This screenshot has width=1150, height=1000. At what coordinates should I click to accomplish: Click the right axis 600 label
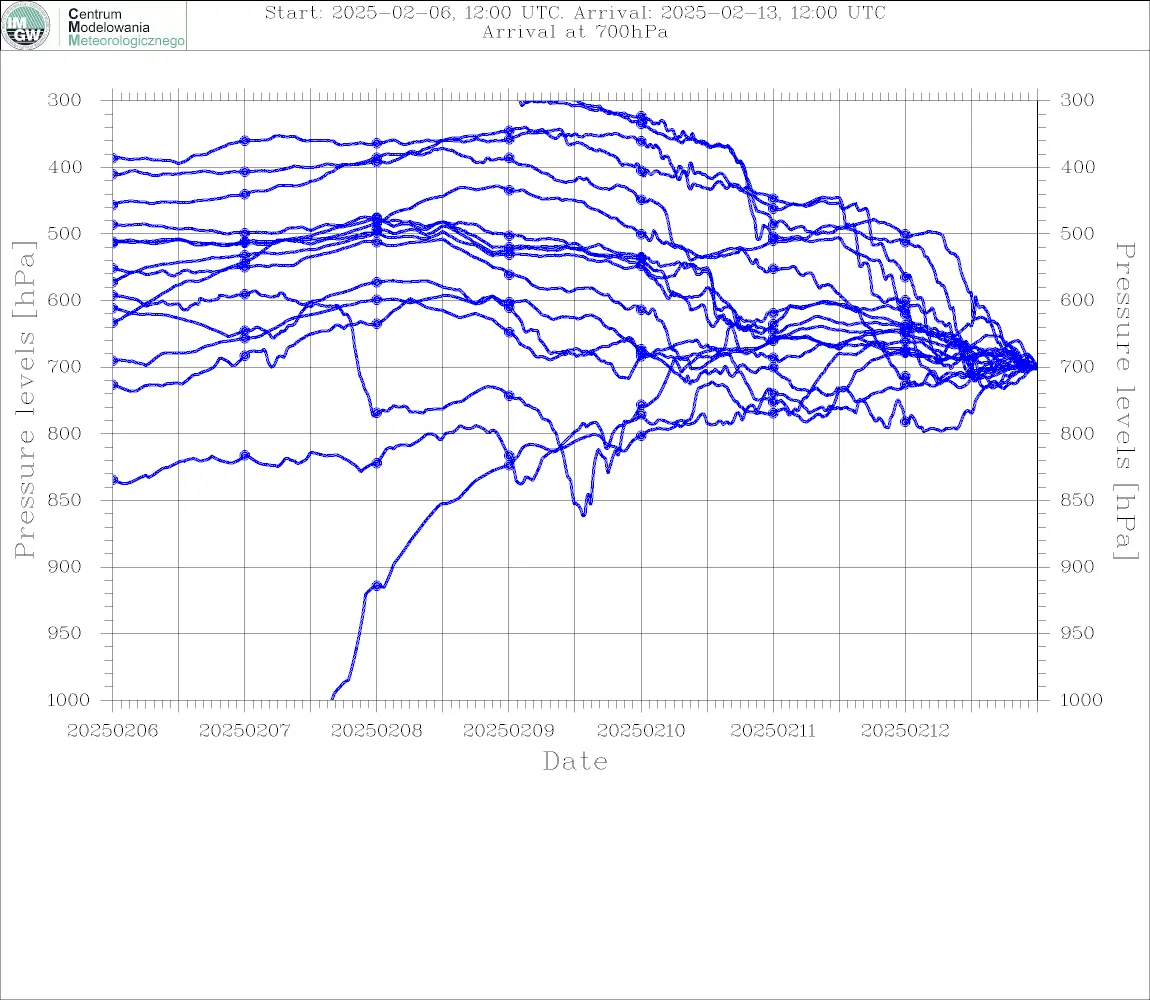[1077, 300]
